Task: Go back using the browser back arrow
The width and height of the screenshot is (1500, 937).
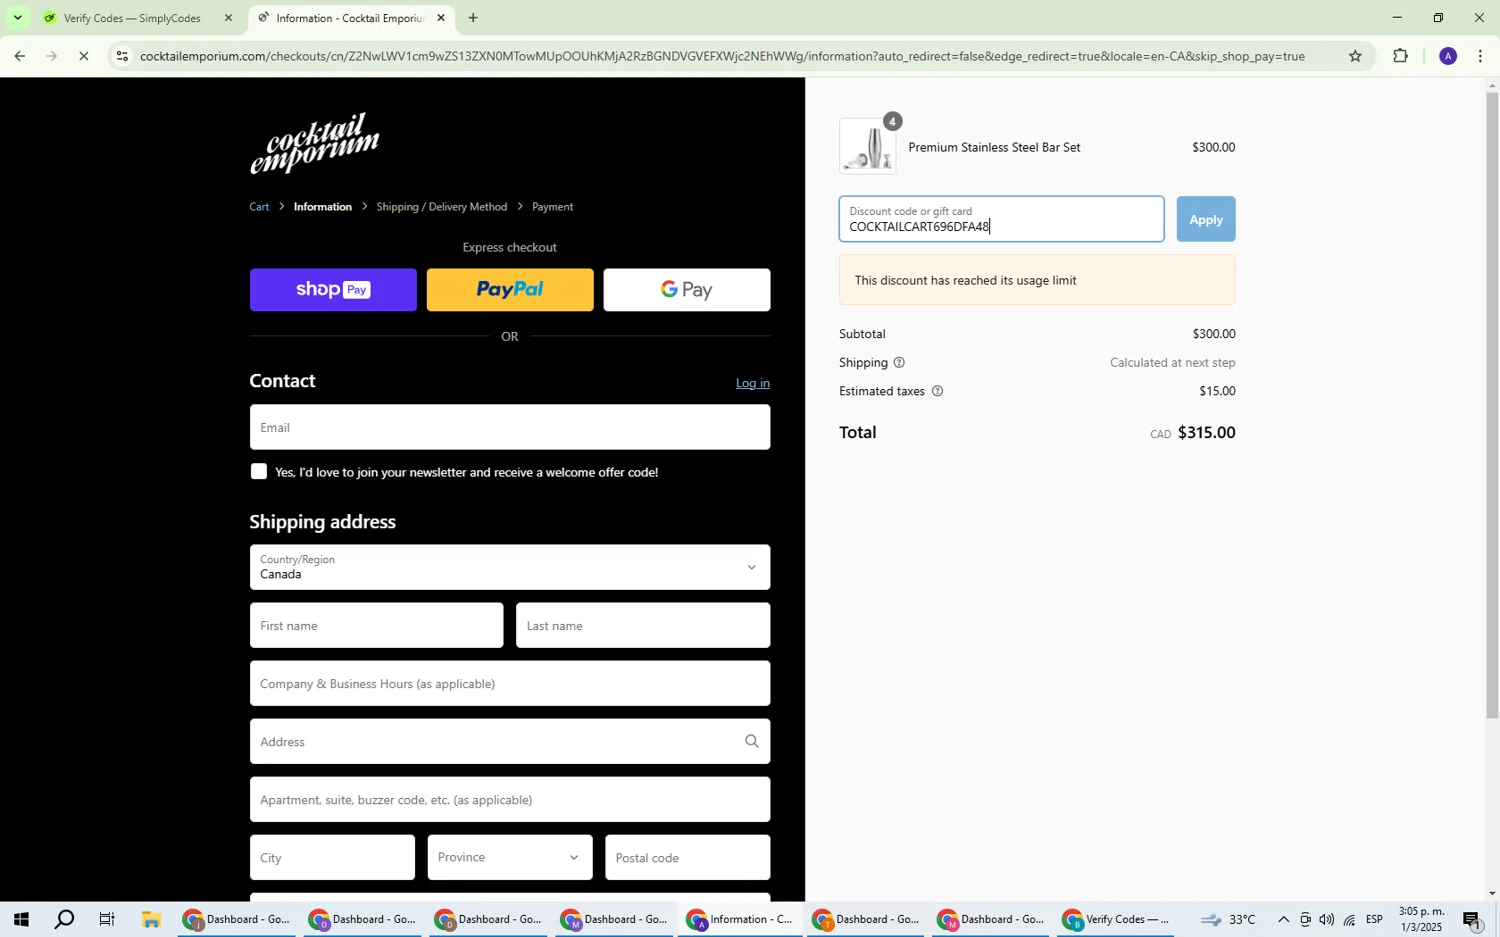Action: (19, 57)
